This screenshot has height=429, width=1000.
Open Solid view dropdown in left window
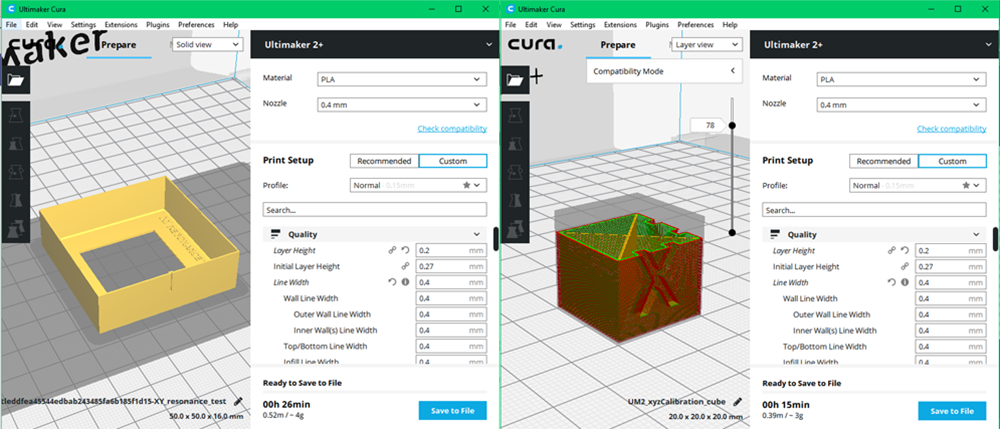pos(207,45)
